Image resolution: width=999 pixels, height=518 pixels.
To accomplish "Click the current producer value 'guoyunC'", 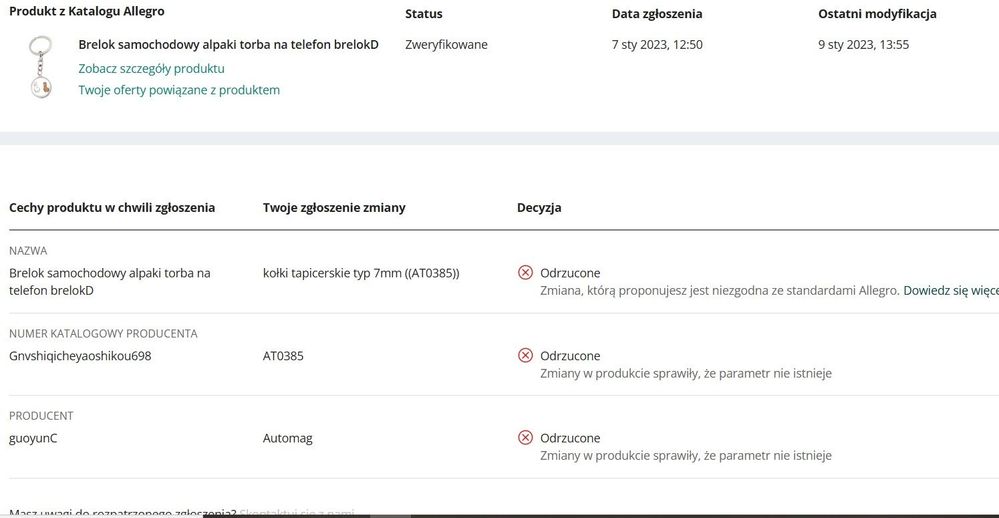I will (x=33, y=438).
